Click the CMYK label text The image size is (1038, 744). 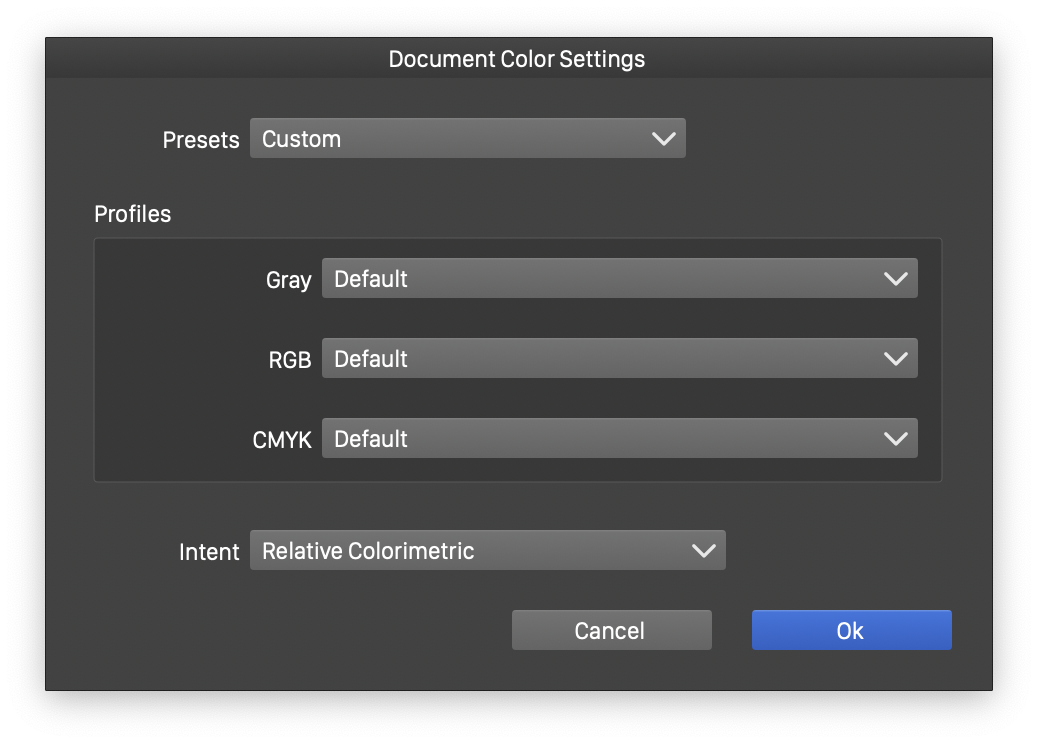[x=282, y=440]
